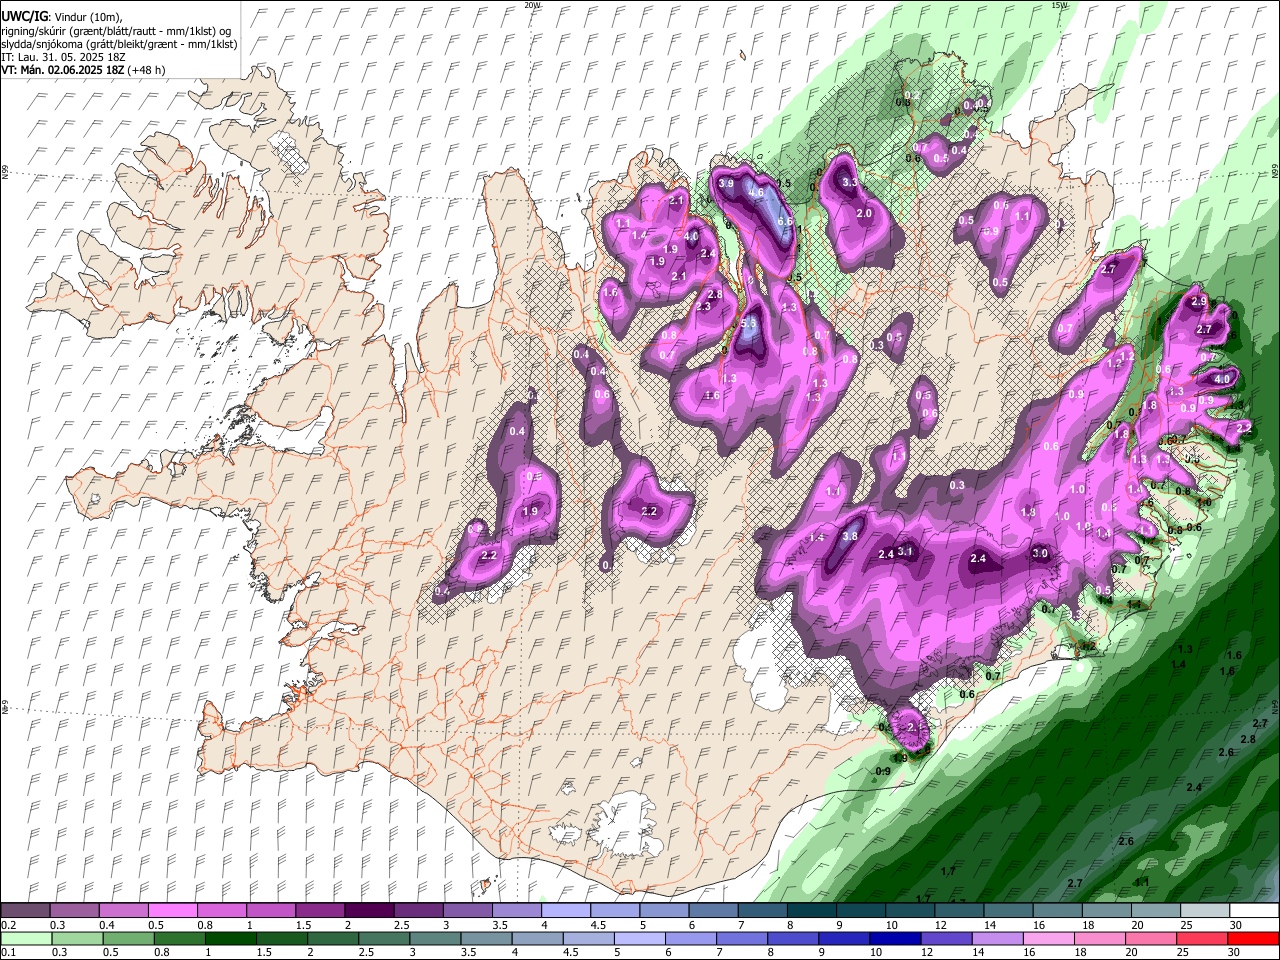Click the white 30+ snow legend swatch

[1254, 911]
